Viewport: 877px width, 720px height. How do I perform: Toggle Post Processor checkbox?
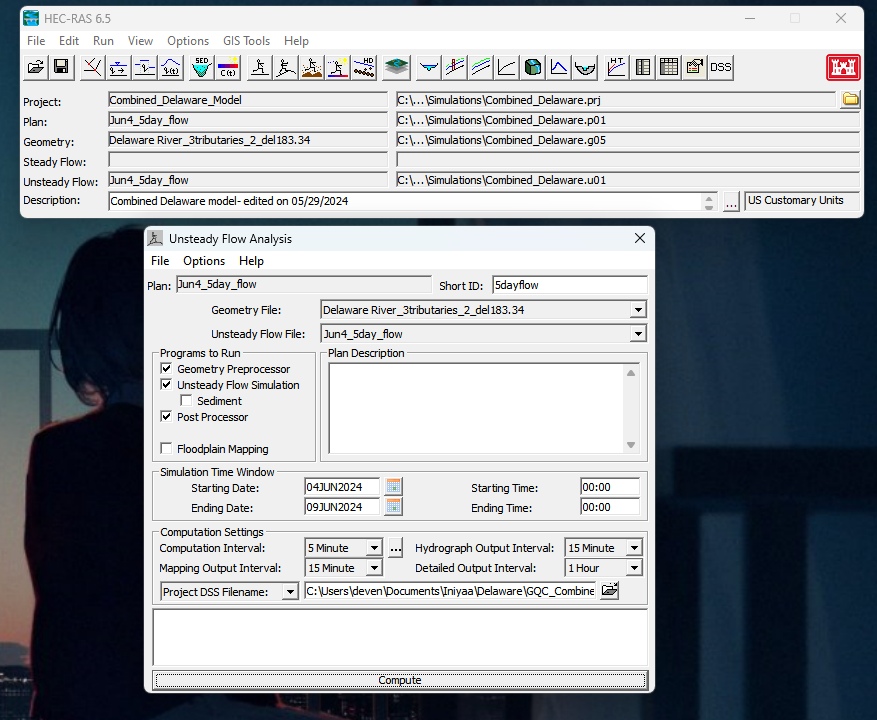(166, 416)
